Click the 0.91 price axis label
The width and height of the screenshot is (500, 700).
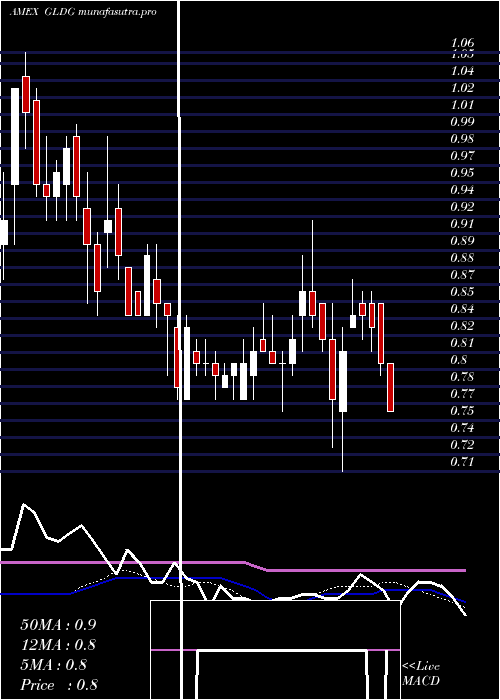(462, 224)
